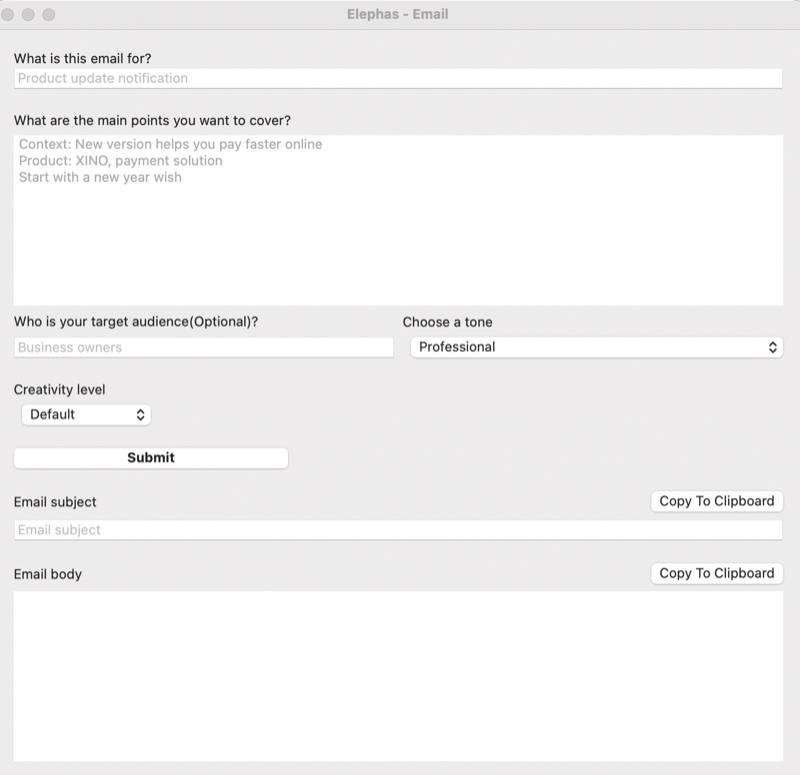Image resolution: width=800 pixels, height=775 pixels.
Task: Click the 'What is this email for?' input field
Action: (x=398, y=78)
